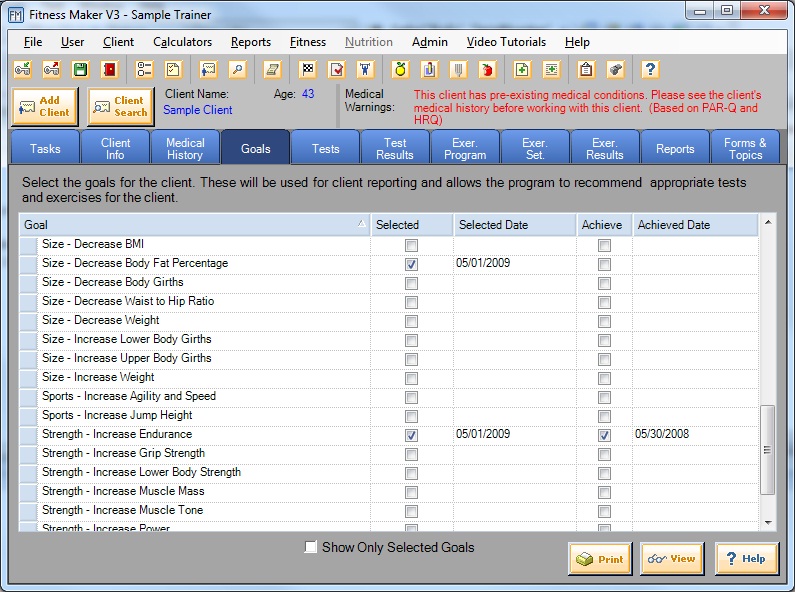The width and height of the screenshot is (795, 592).
Task: Open the Admin menu
Action: pos(429,42)
